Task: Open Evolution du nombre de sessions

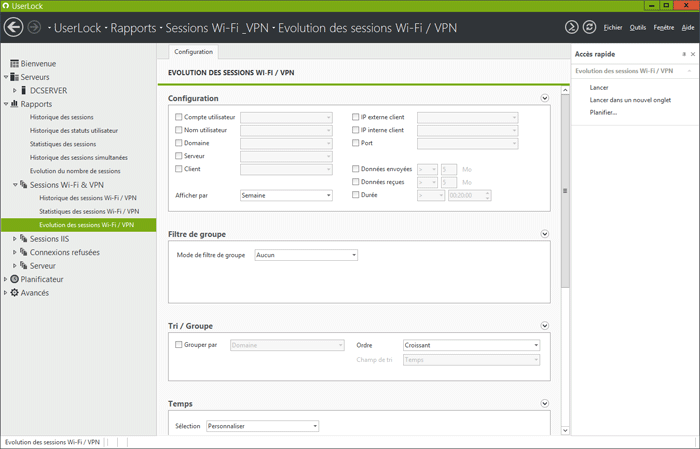Action: coord(75,170)
